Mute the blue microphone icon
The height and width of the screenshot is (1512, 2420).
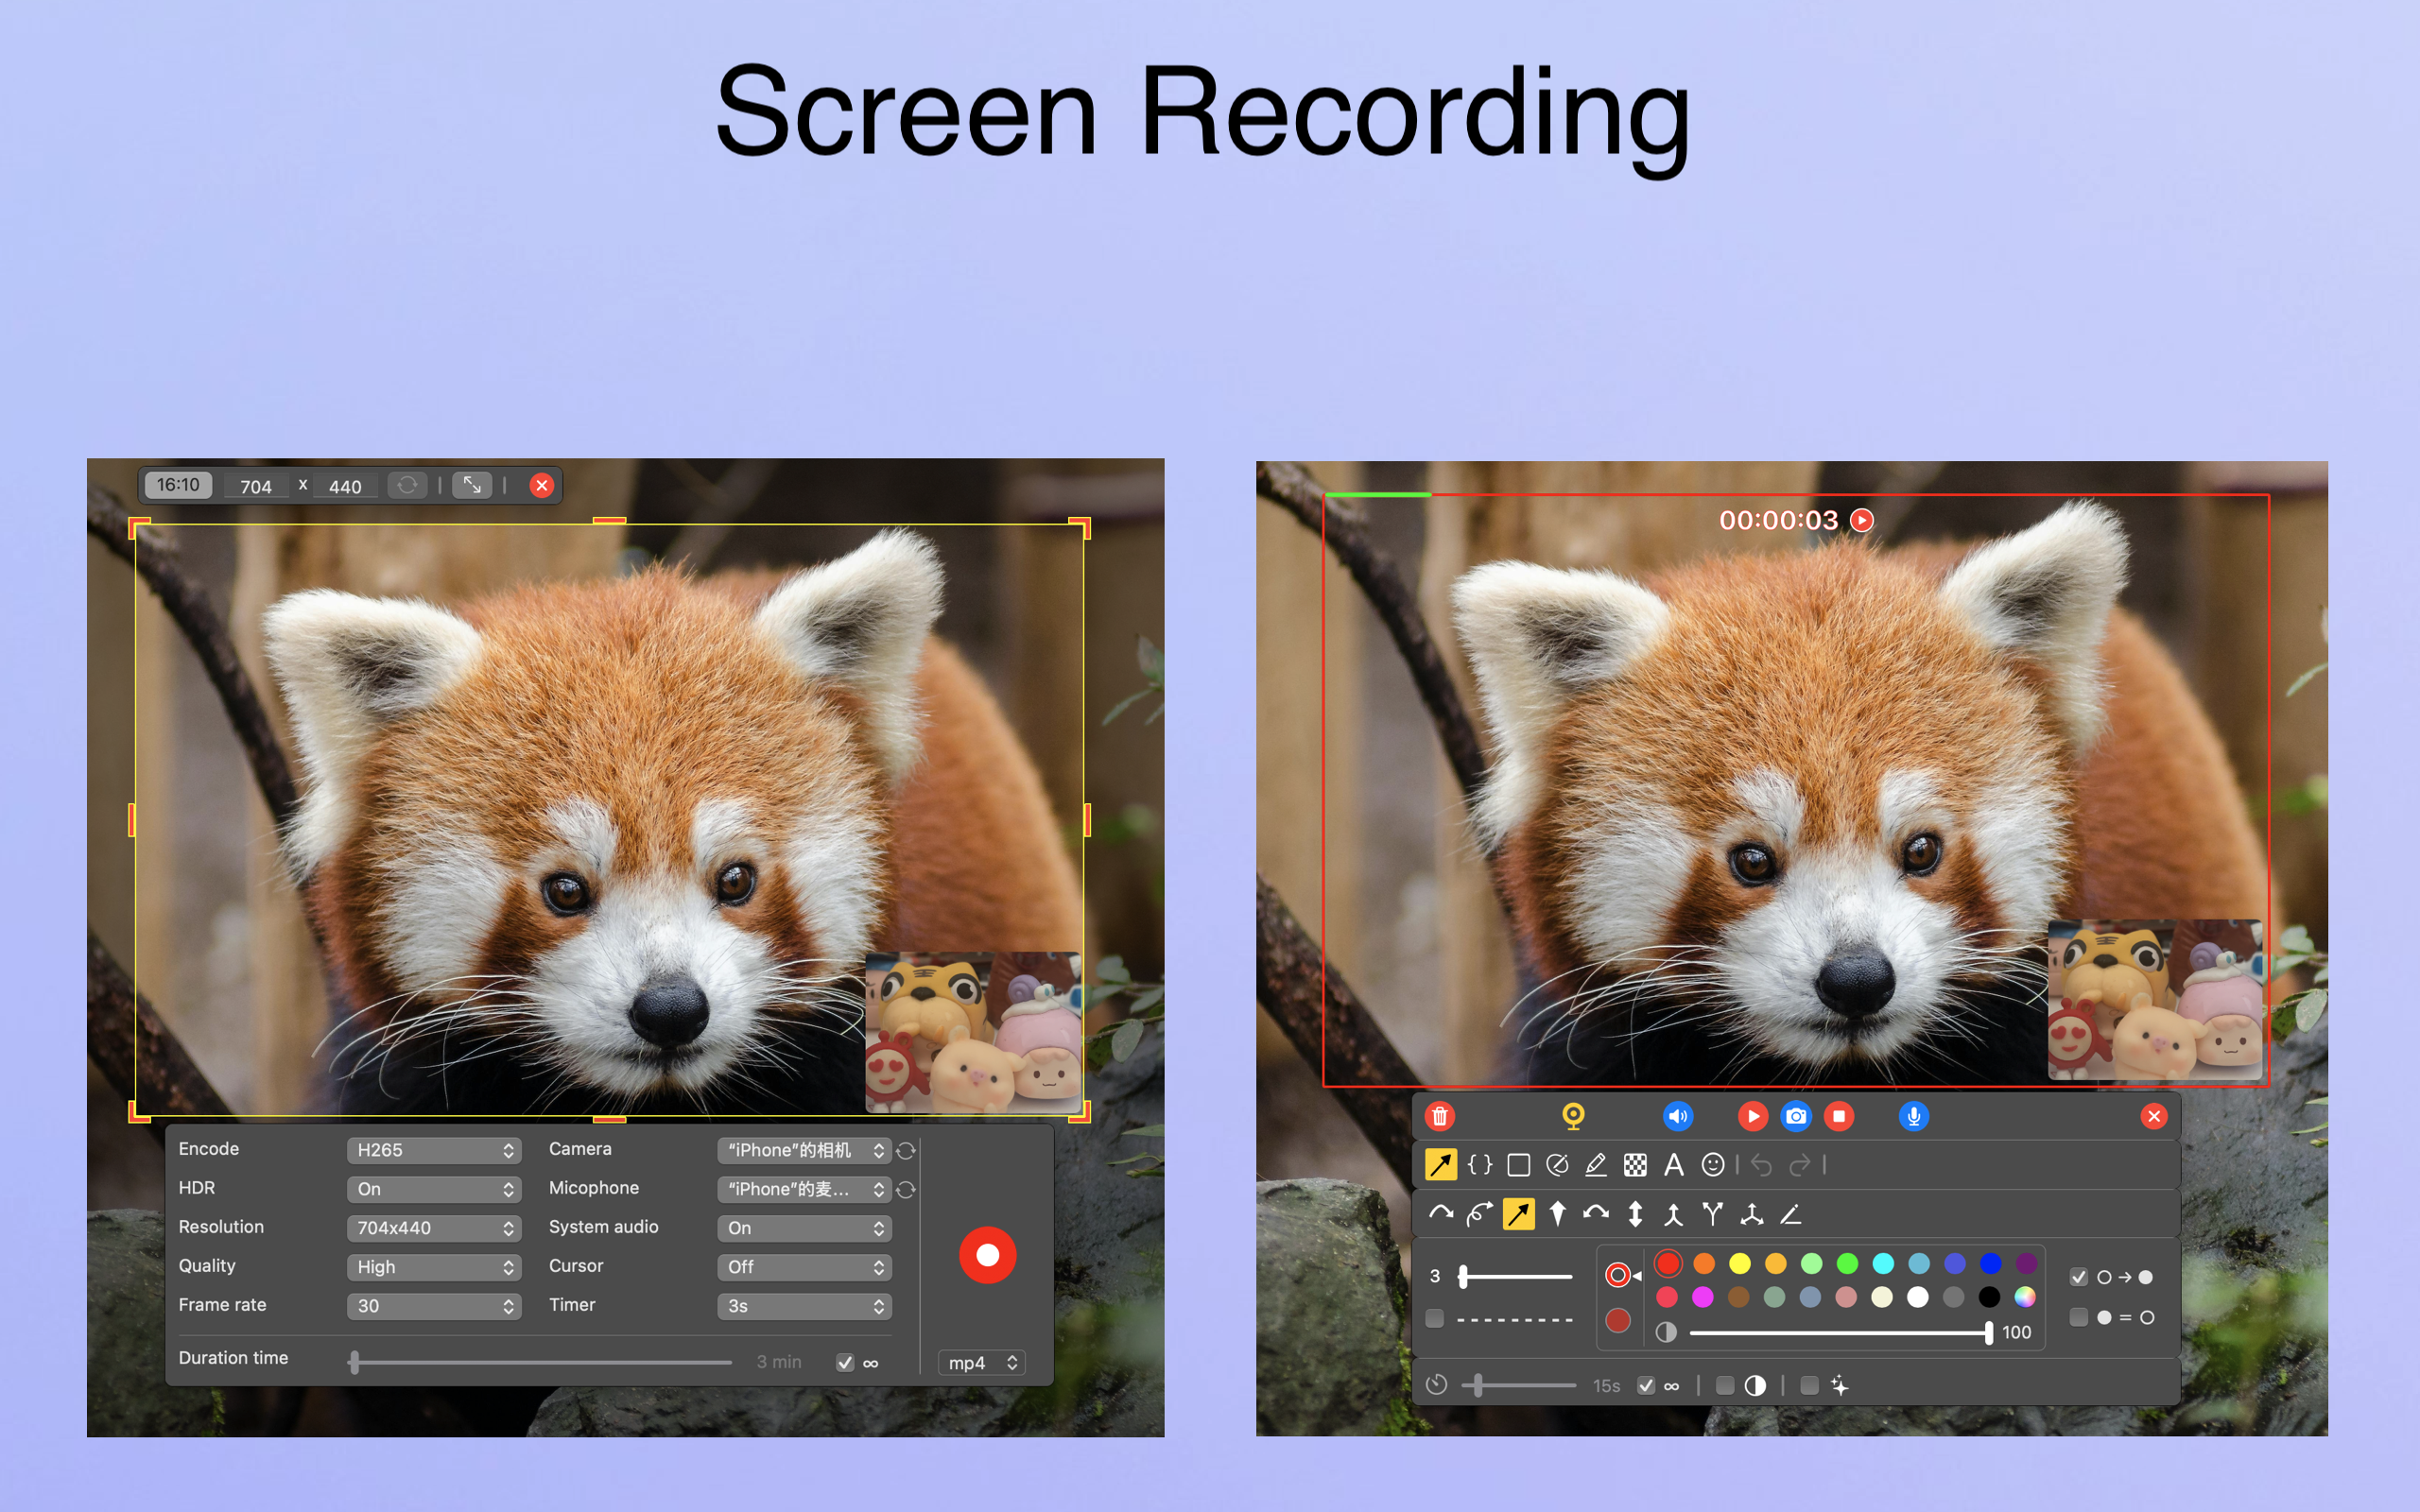click(x=1913, y=1116)
